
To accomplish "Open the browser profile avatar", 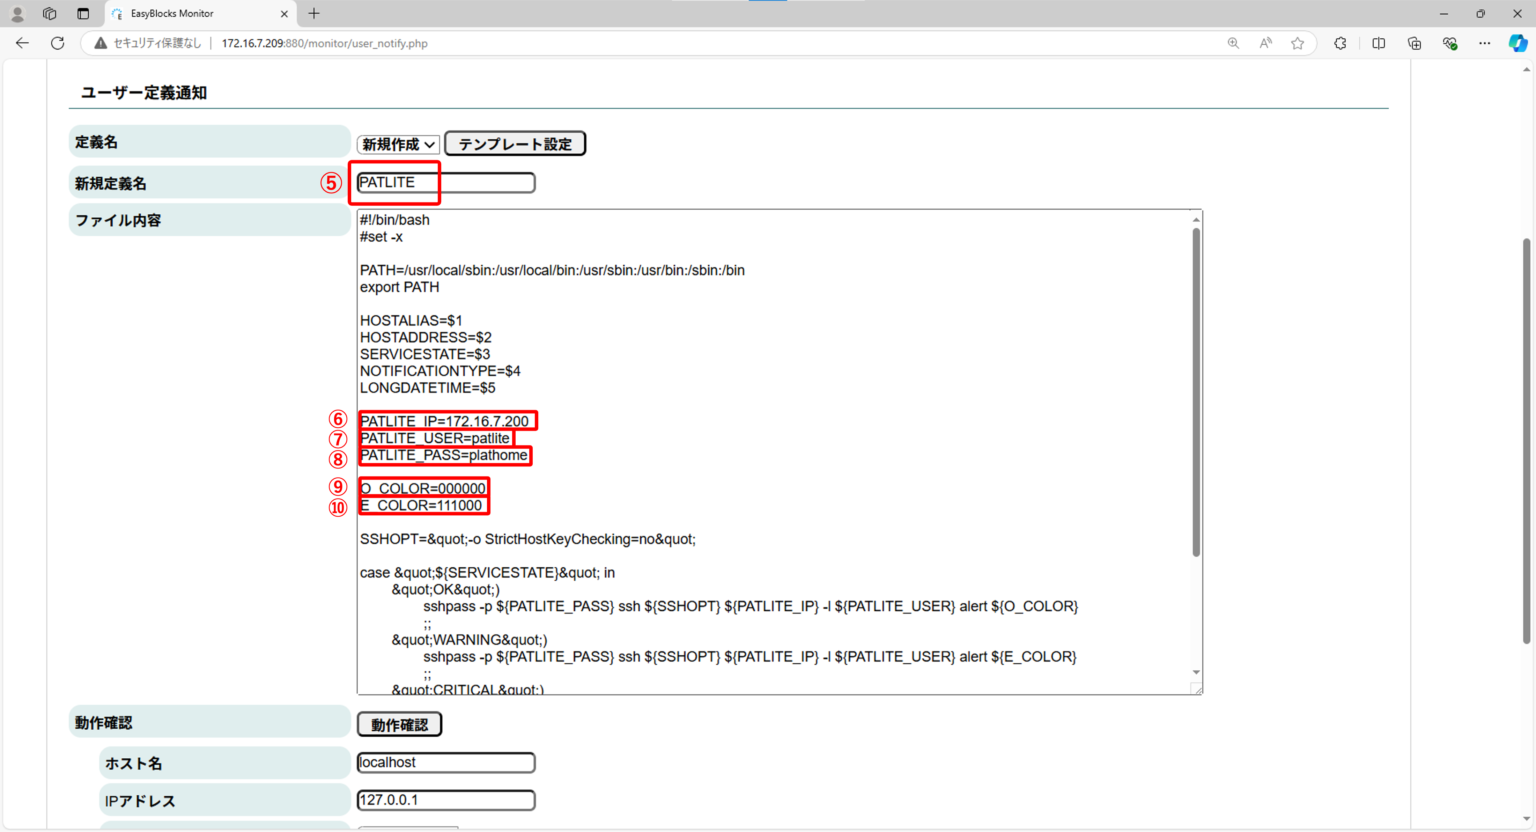I will coord(17,13).
